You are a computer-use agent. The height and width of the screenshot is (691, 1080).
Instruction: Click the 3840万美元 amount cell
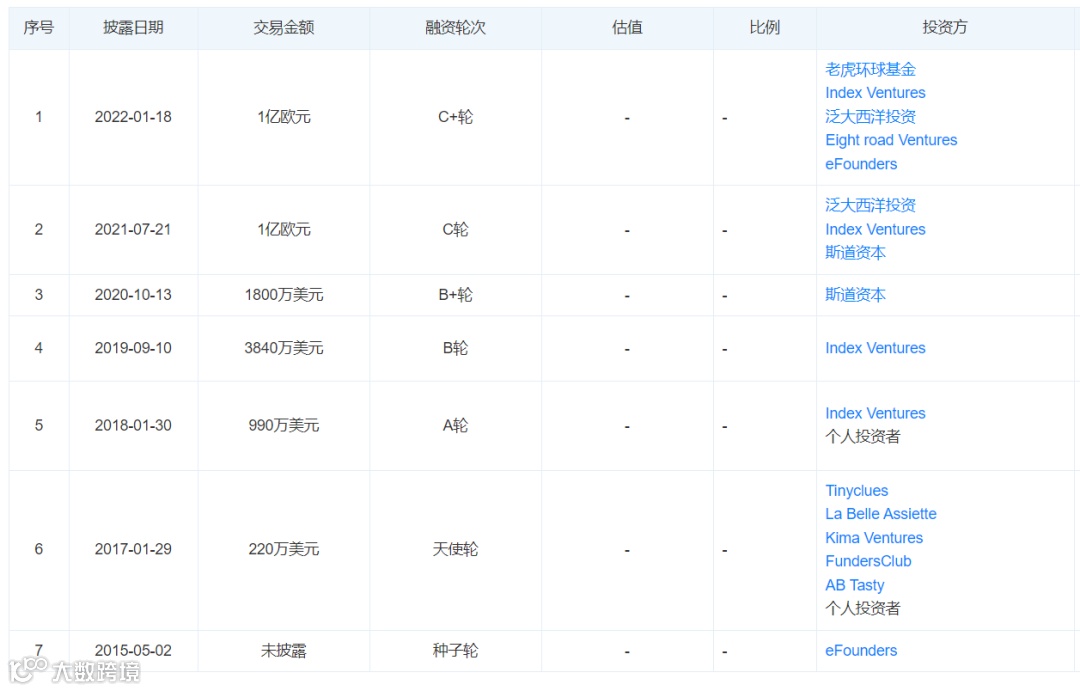point(284,349)
